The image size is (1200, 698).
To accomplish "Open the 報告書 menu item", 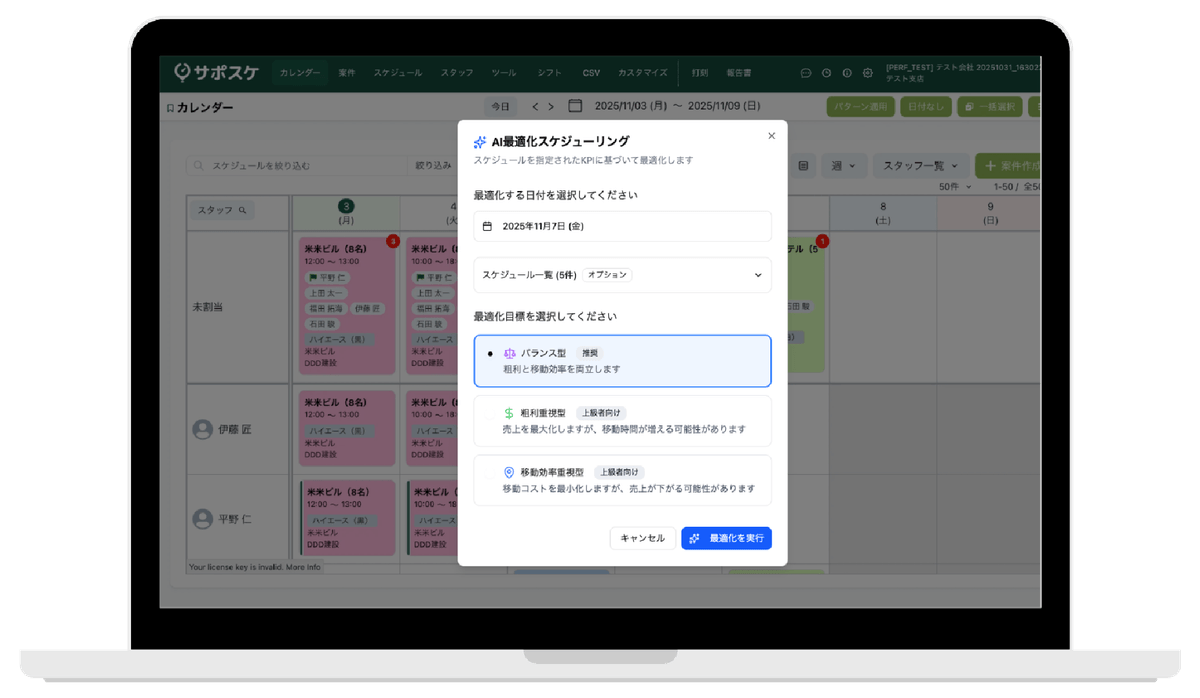I will coord(739,72).
